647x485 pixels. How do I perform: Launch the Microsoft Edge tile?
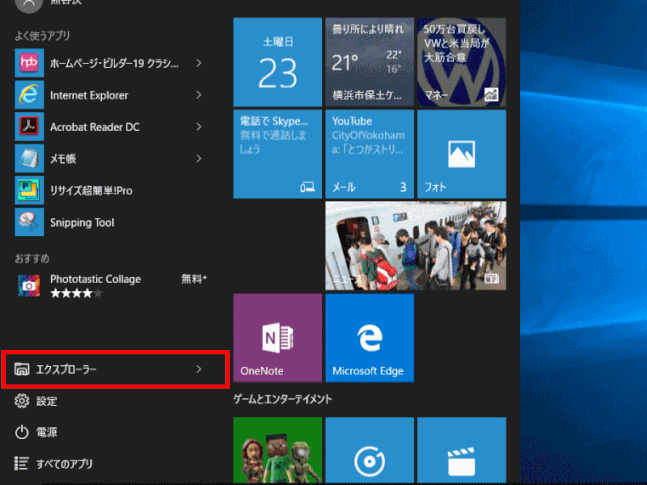tap(369, 338)
